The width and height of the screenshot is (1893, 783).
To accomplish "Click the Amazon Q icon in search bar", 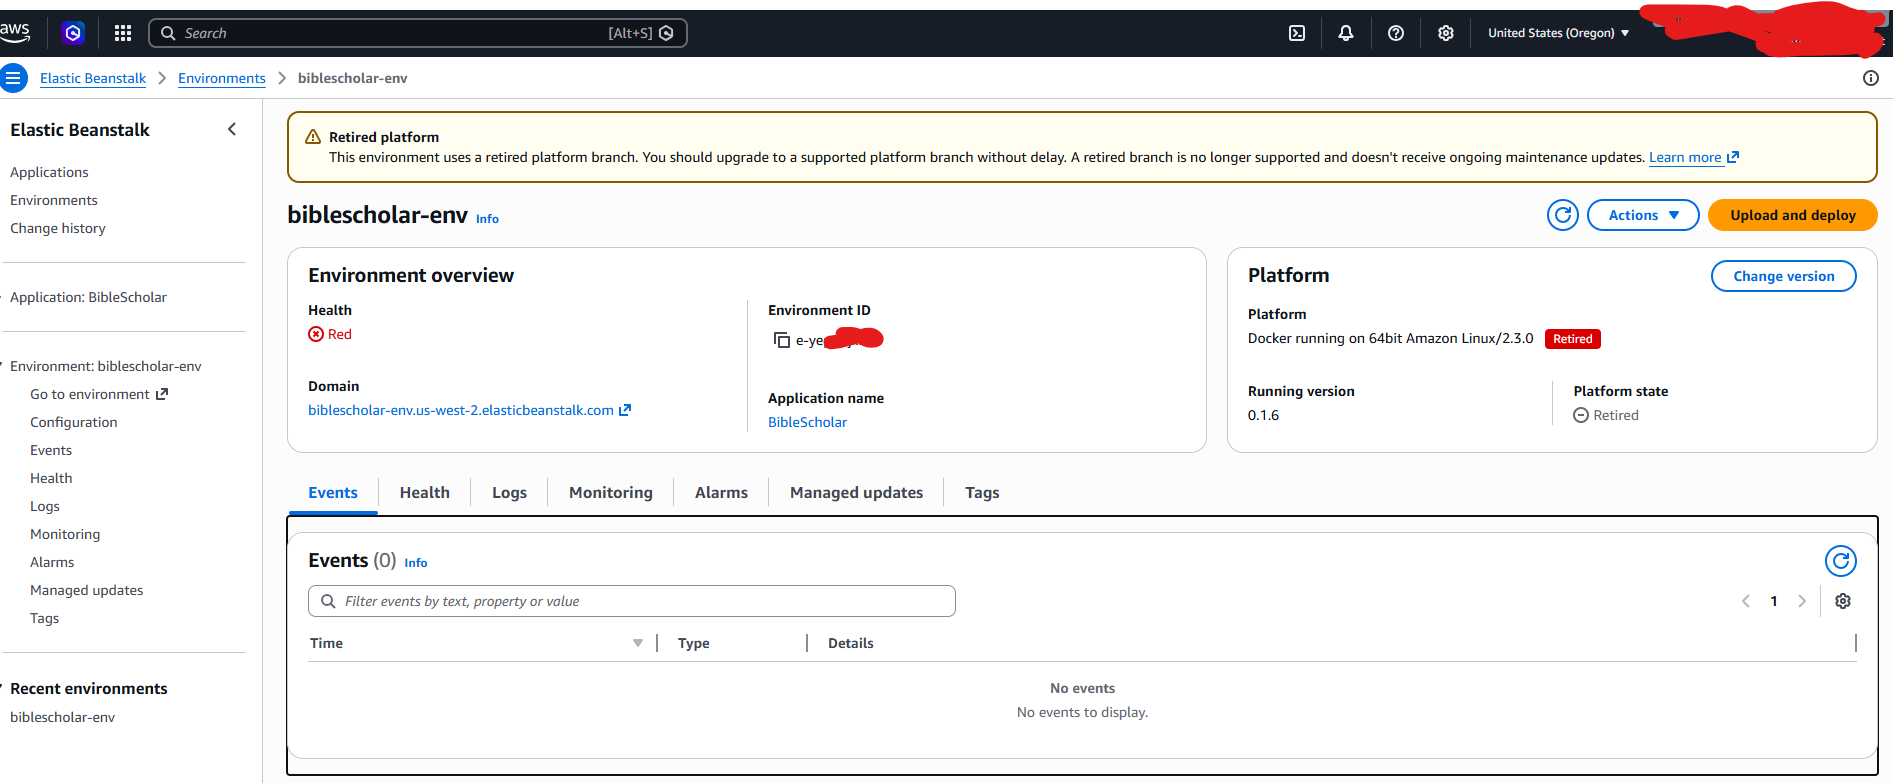I will 667,33.
